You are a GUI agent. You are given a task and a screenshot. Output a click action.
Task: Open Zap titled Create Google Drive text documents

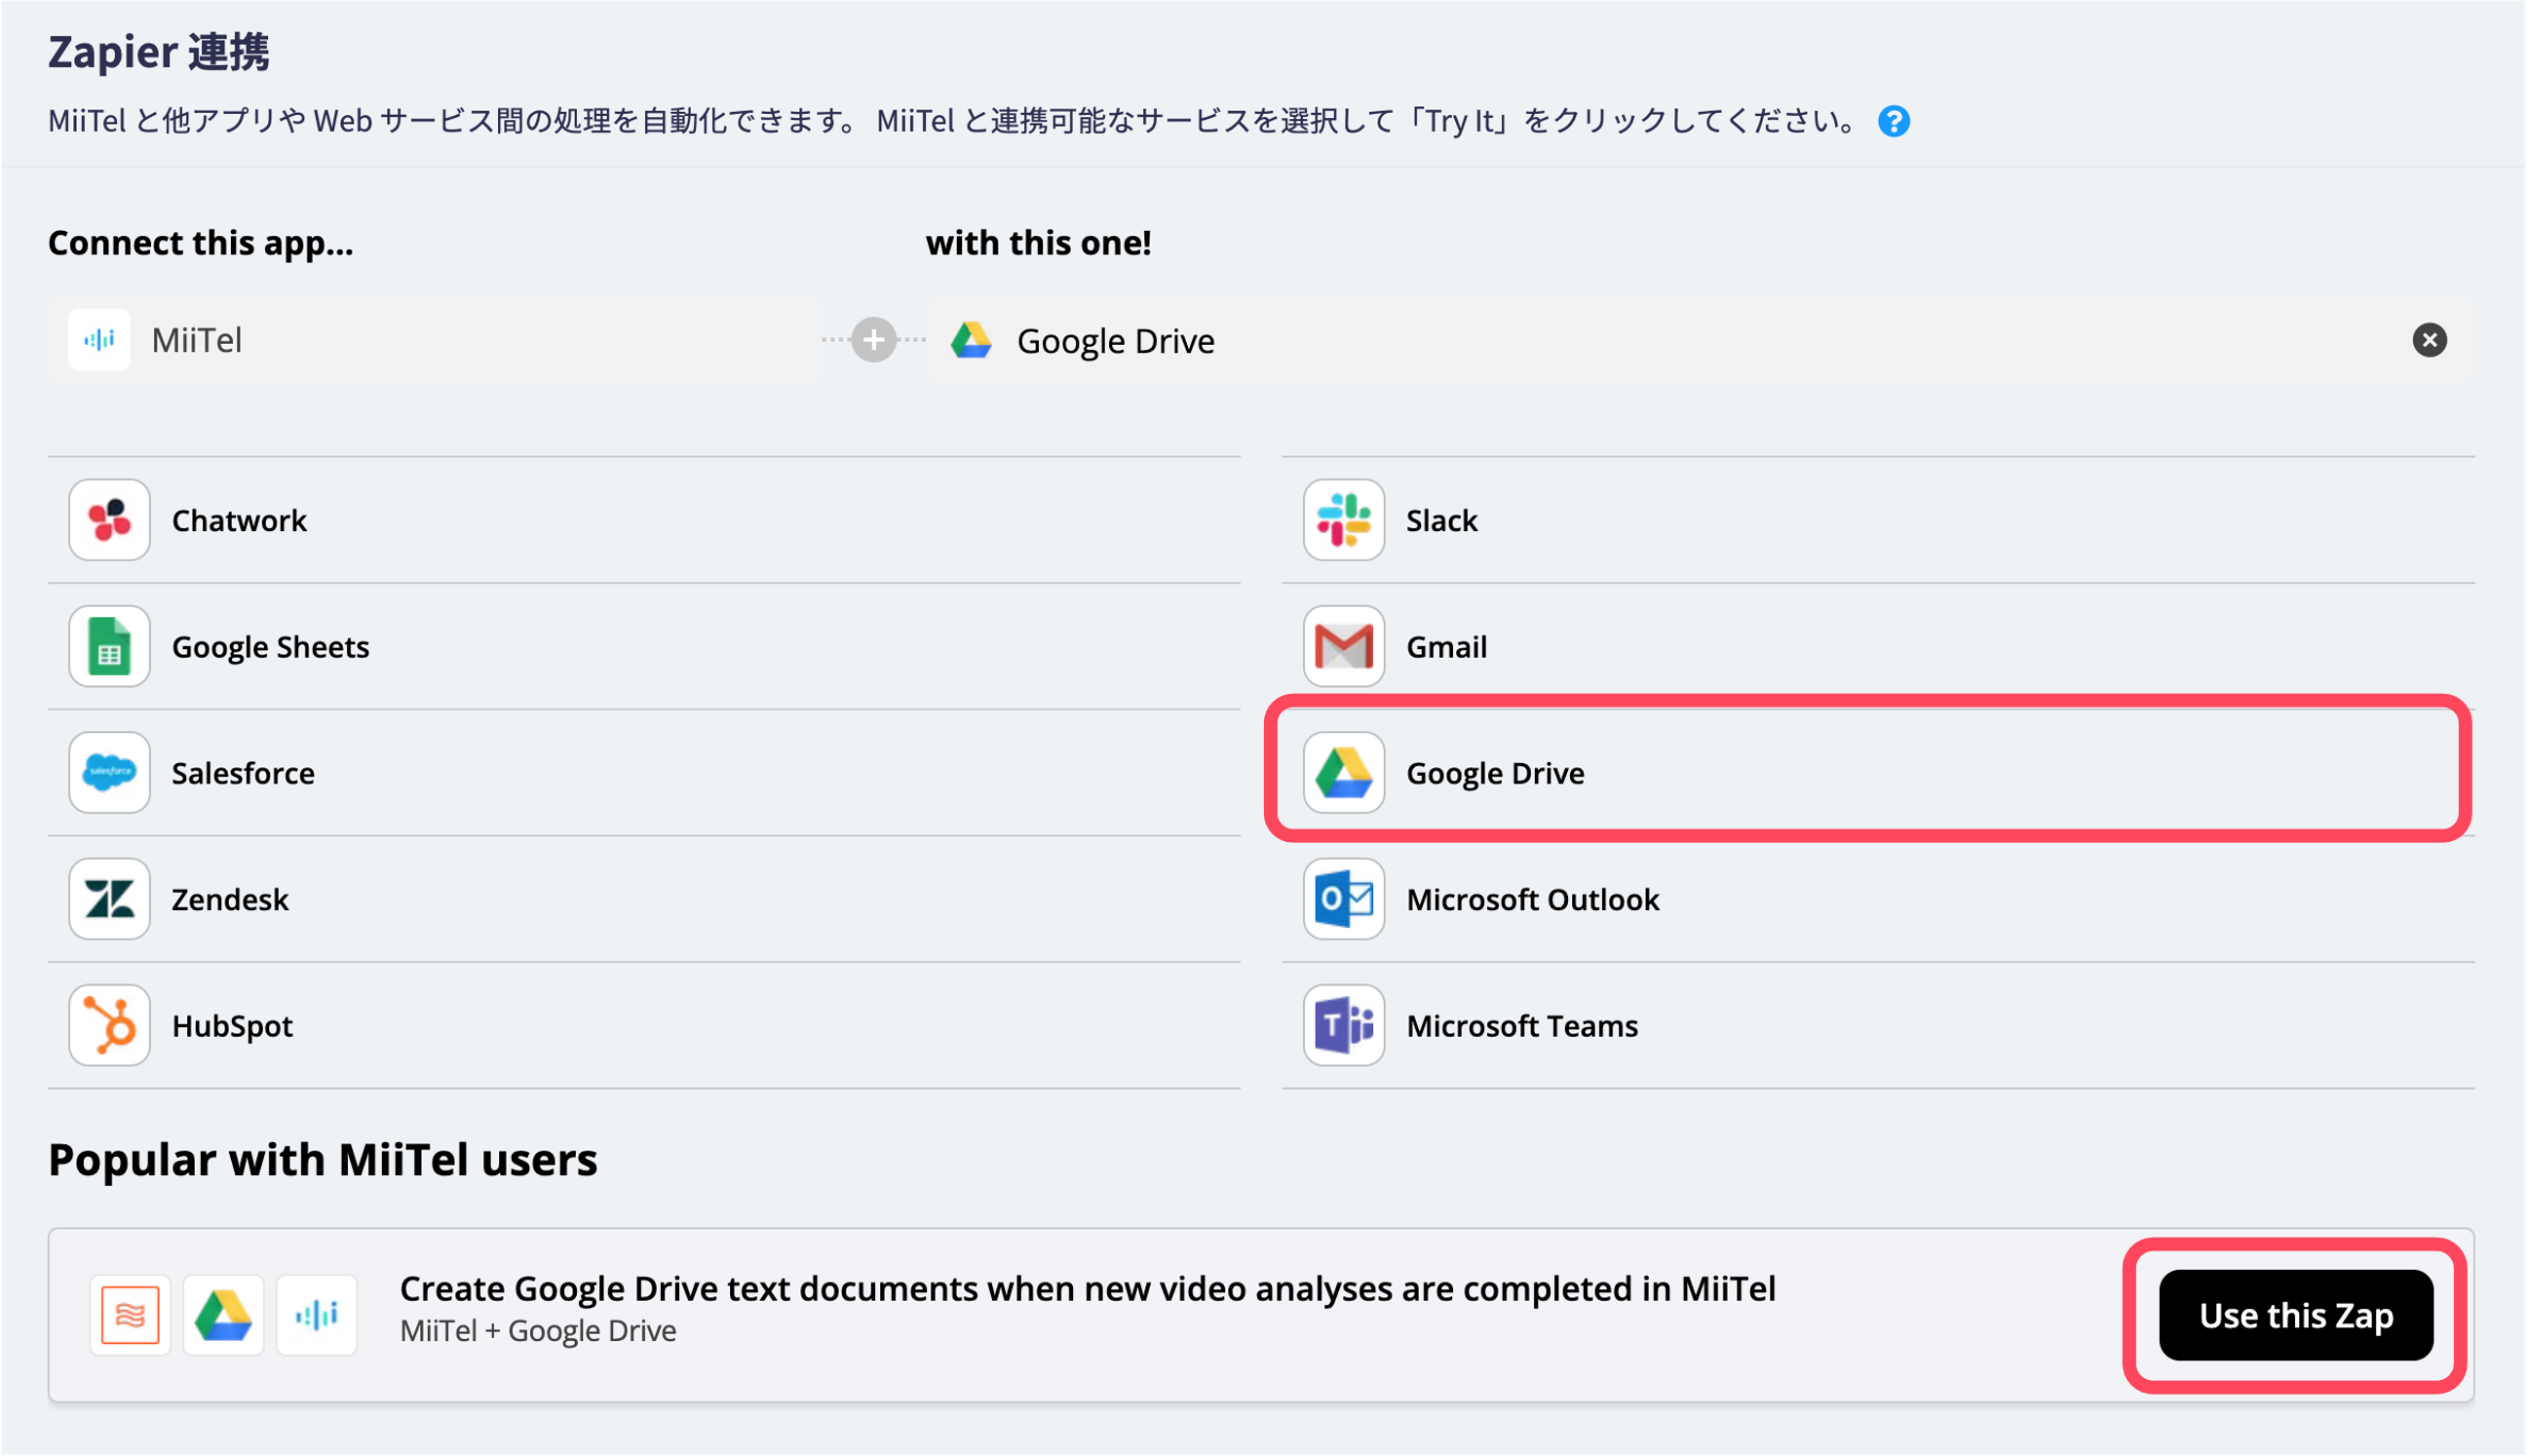point(1088,1289)
